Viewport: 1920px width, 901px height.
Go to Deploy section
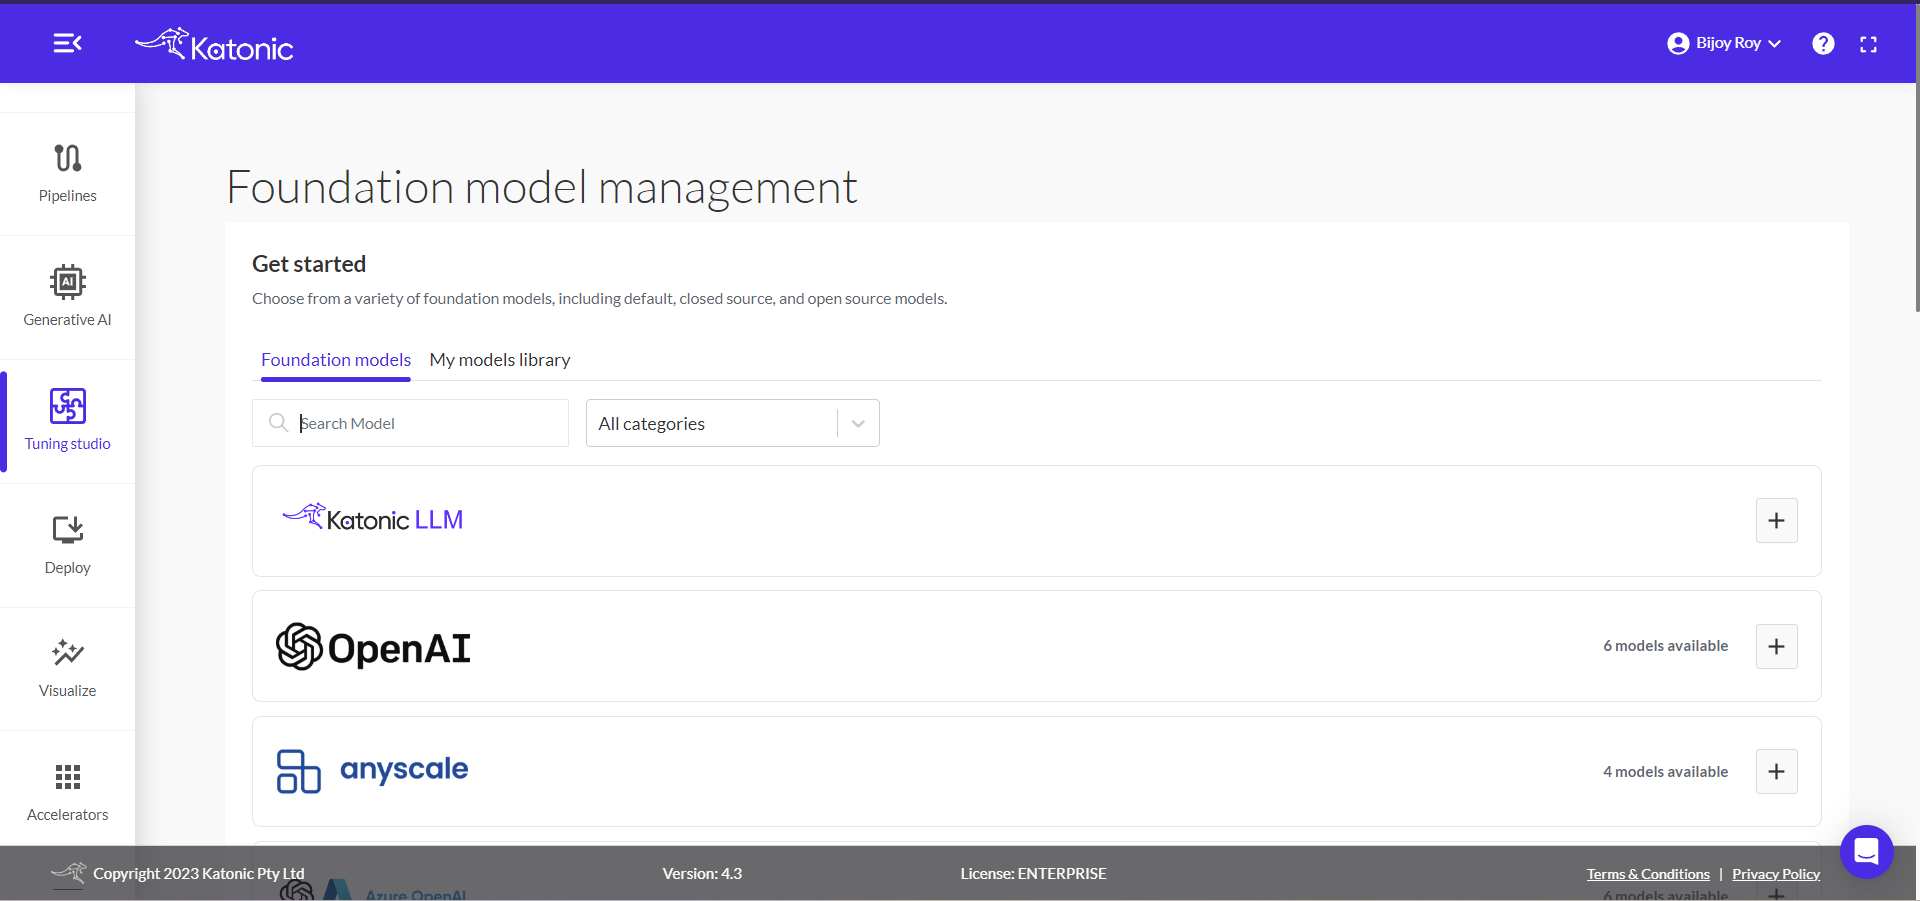pos(68,545)
